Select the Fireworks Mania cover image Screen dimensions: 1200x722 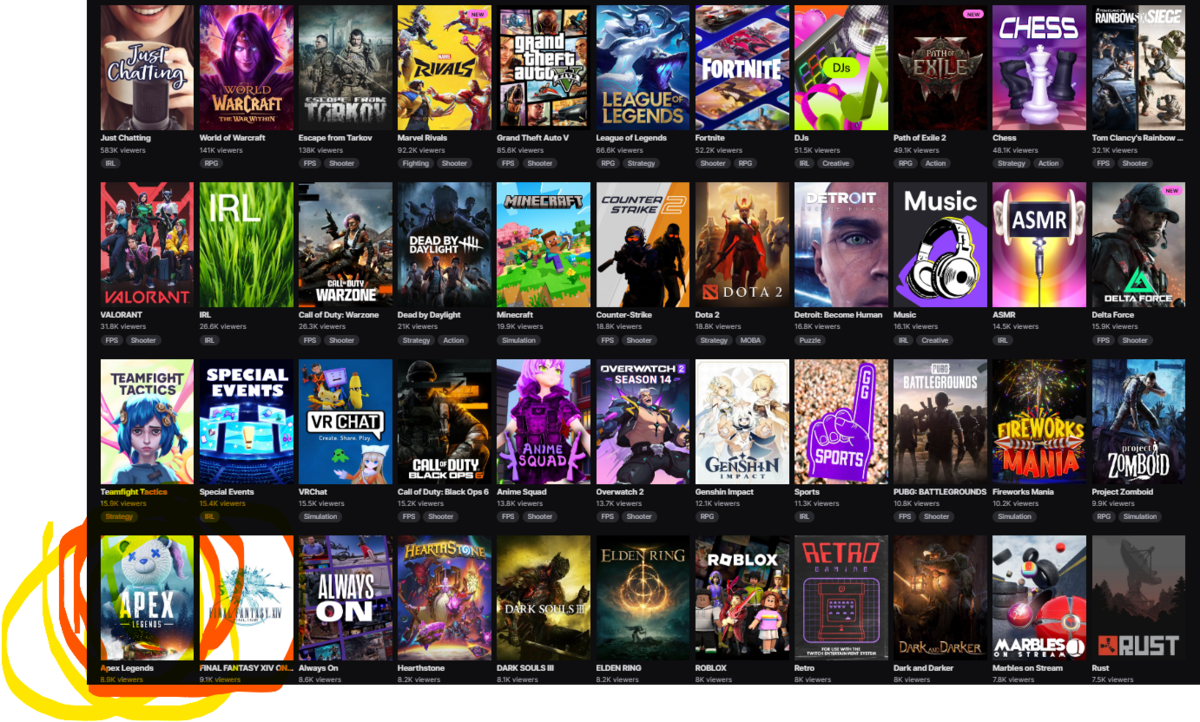(1039, 421)
